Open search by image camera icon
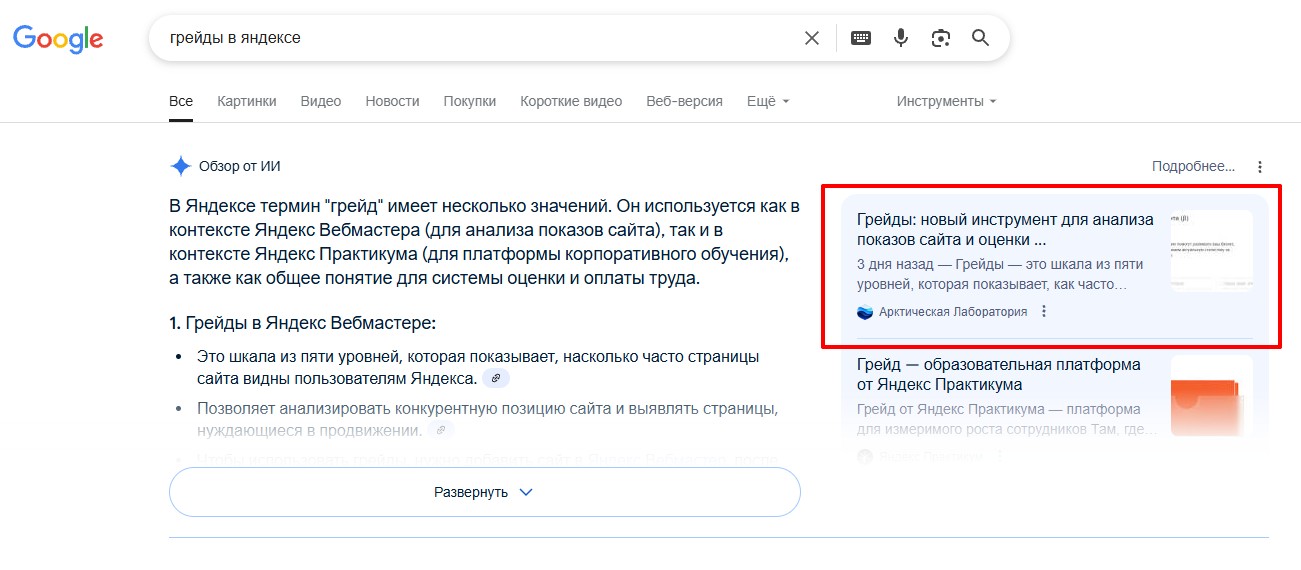 click(940, 38)
